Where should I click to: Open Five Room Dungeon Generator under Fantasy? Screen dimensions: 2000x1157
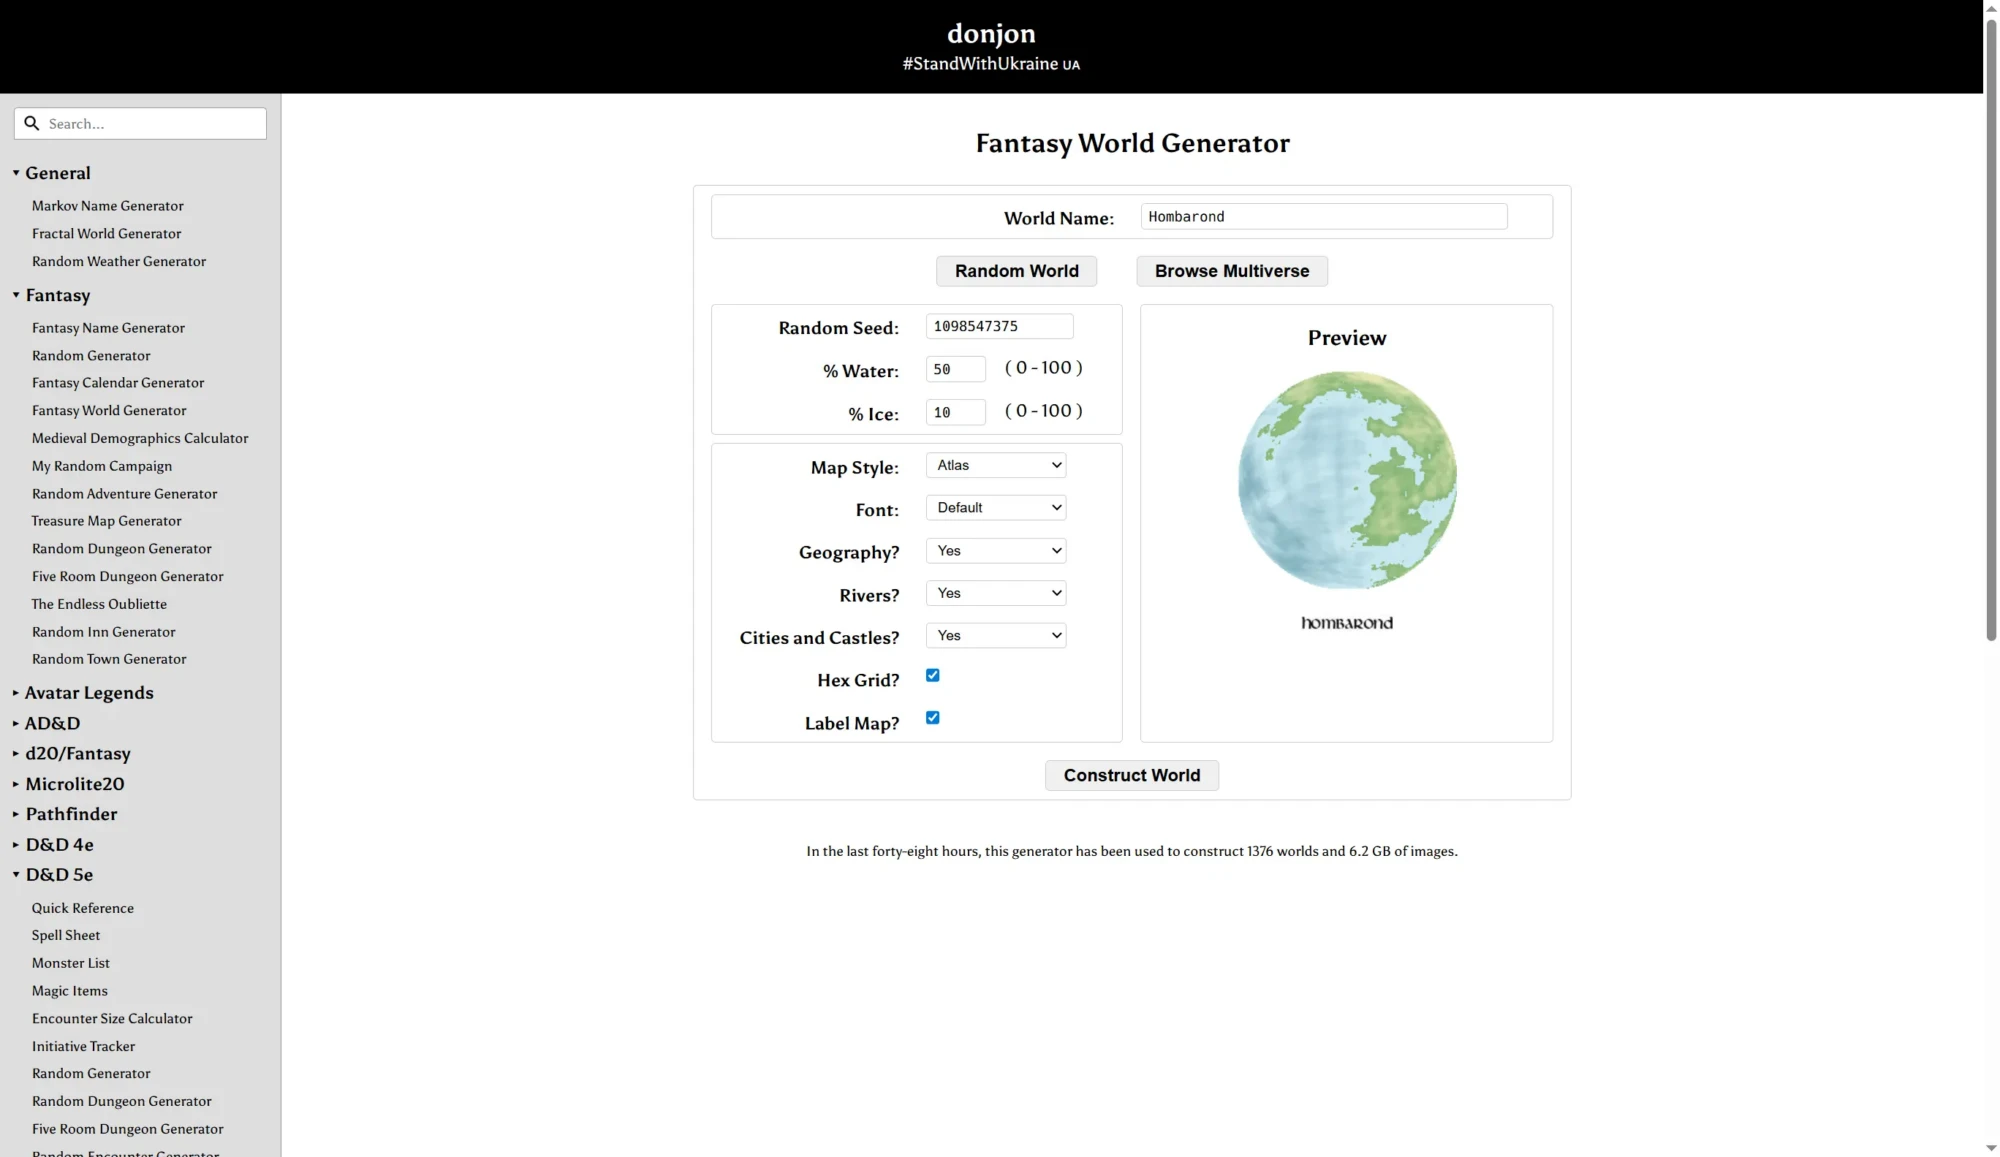[x=127, y=577]
